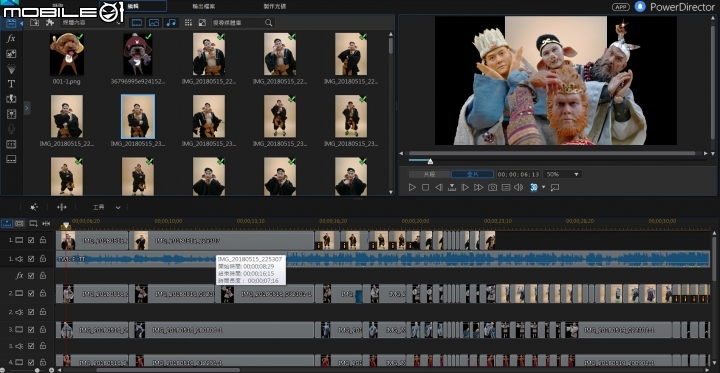The image size is (720, 373).
Task: Click the stop button in preview
Action: 425,187
